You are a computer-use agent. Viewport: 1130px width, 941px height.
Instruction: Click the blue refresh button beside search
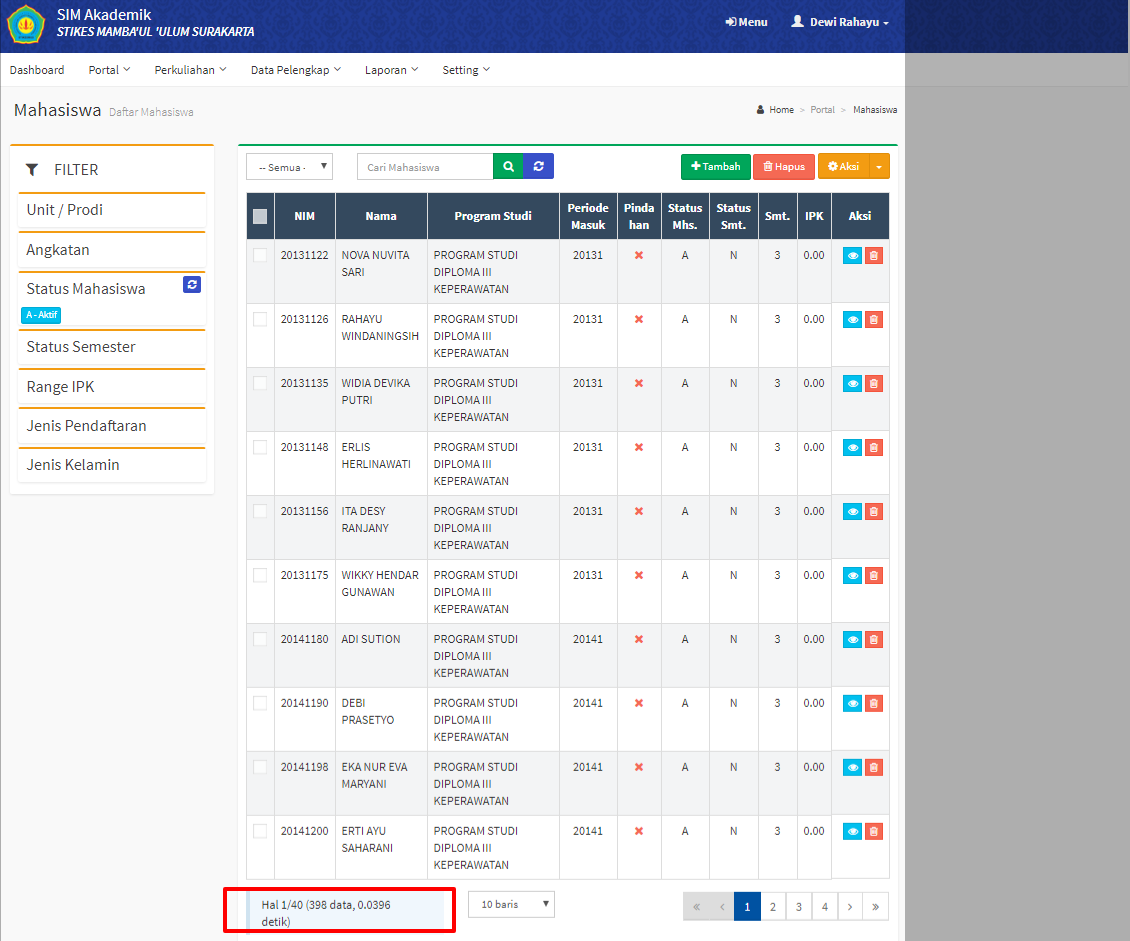538,167
